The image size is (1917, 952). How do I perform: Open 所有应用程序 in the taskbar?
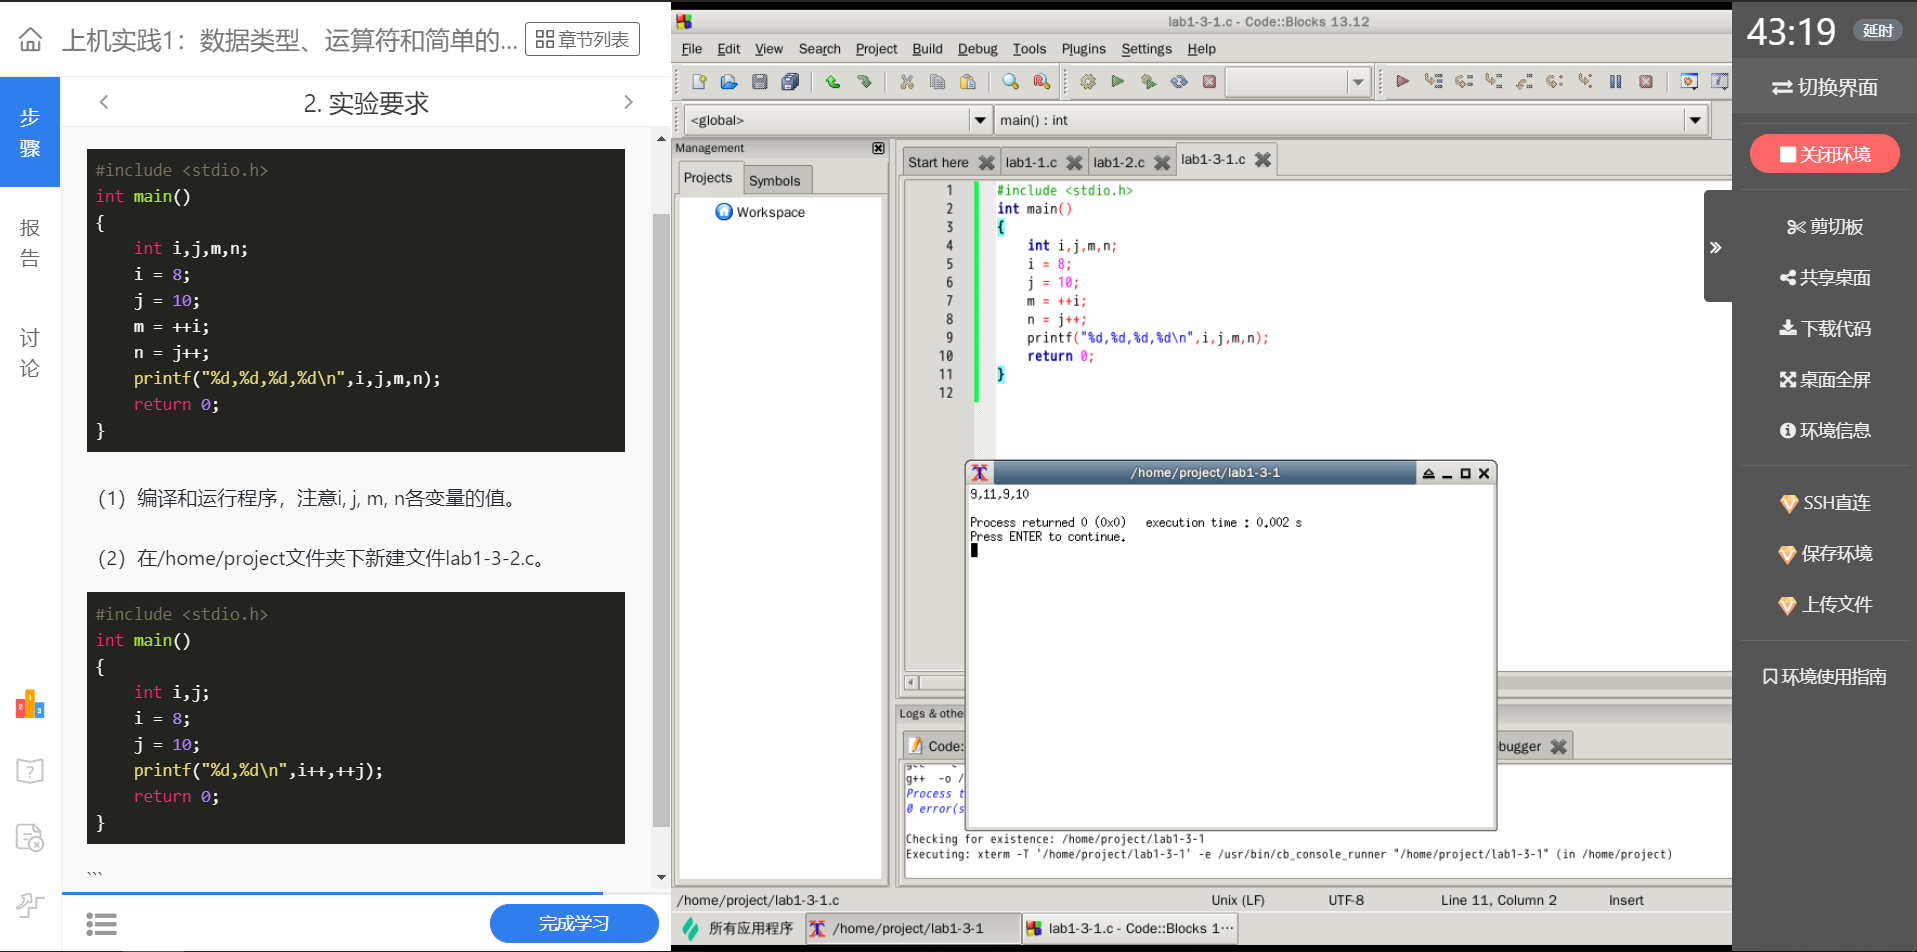(x=750, y=929)
